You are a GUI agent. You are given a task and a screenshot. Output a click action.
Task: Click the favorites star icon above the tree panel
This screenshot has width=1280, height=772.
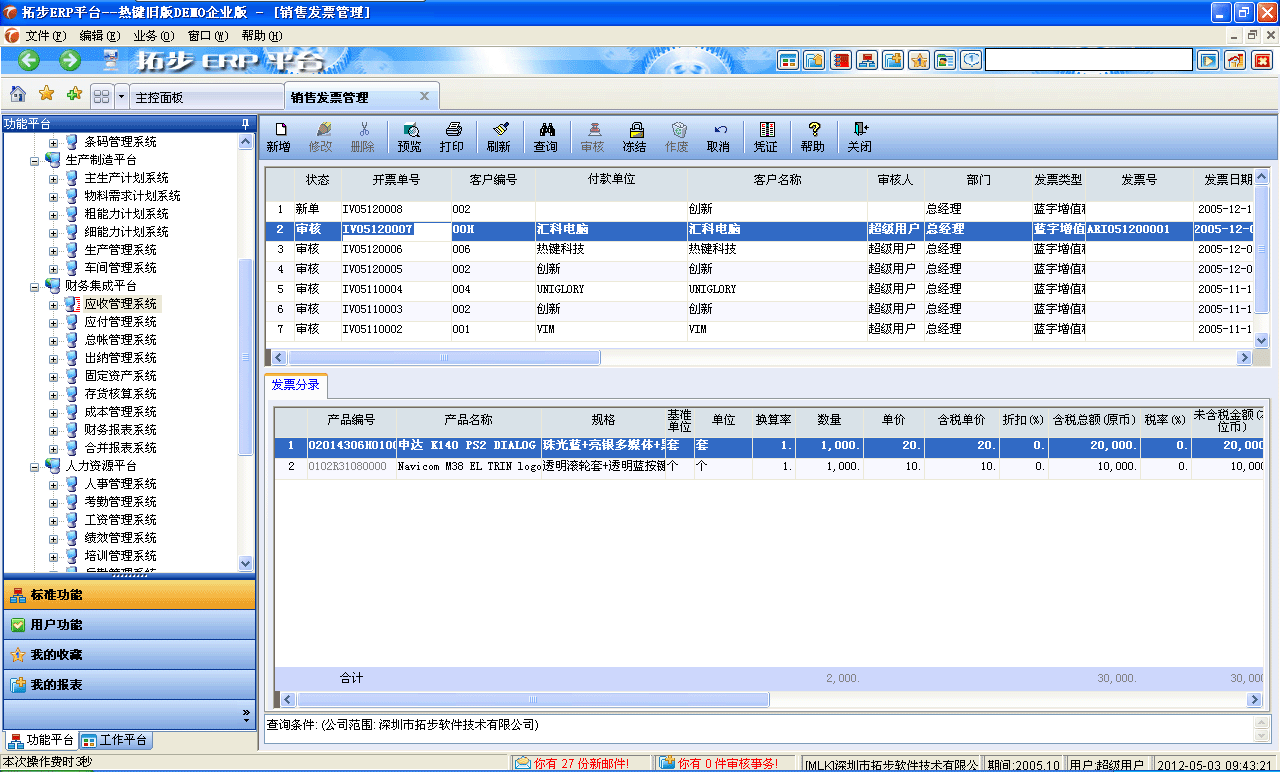(x=44, y=94)
